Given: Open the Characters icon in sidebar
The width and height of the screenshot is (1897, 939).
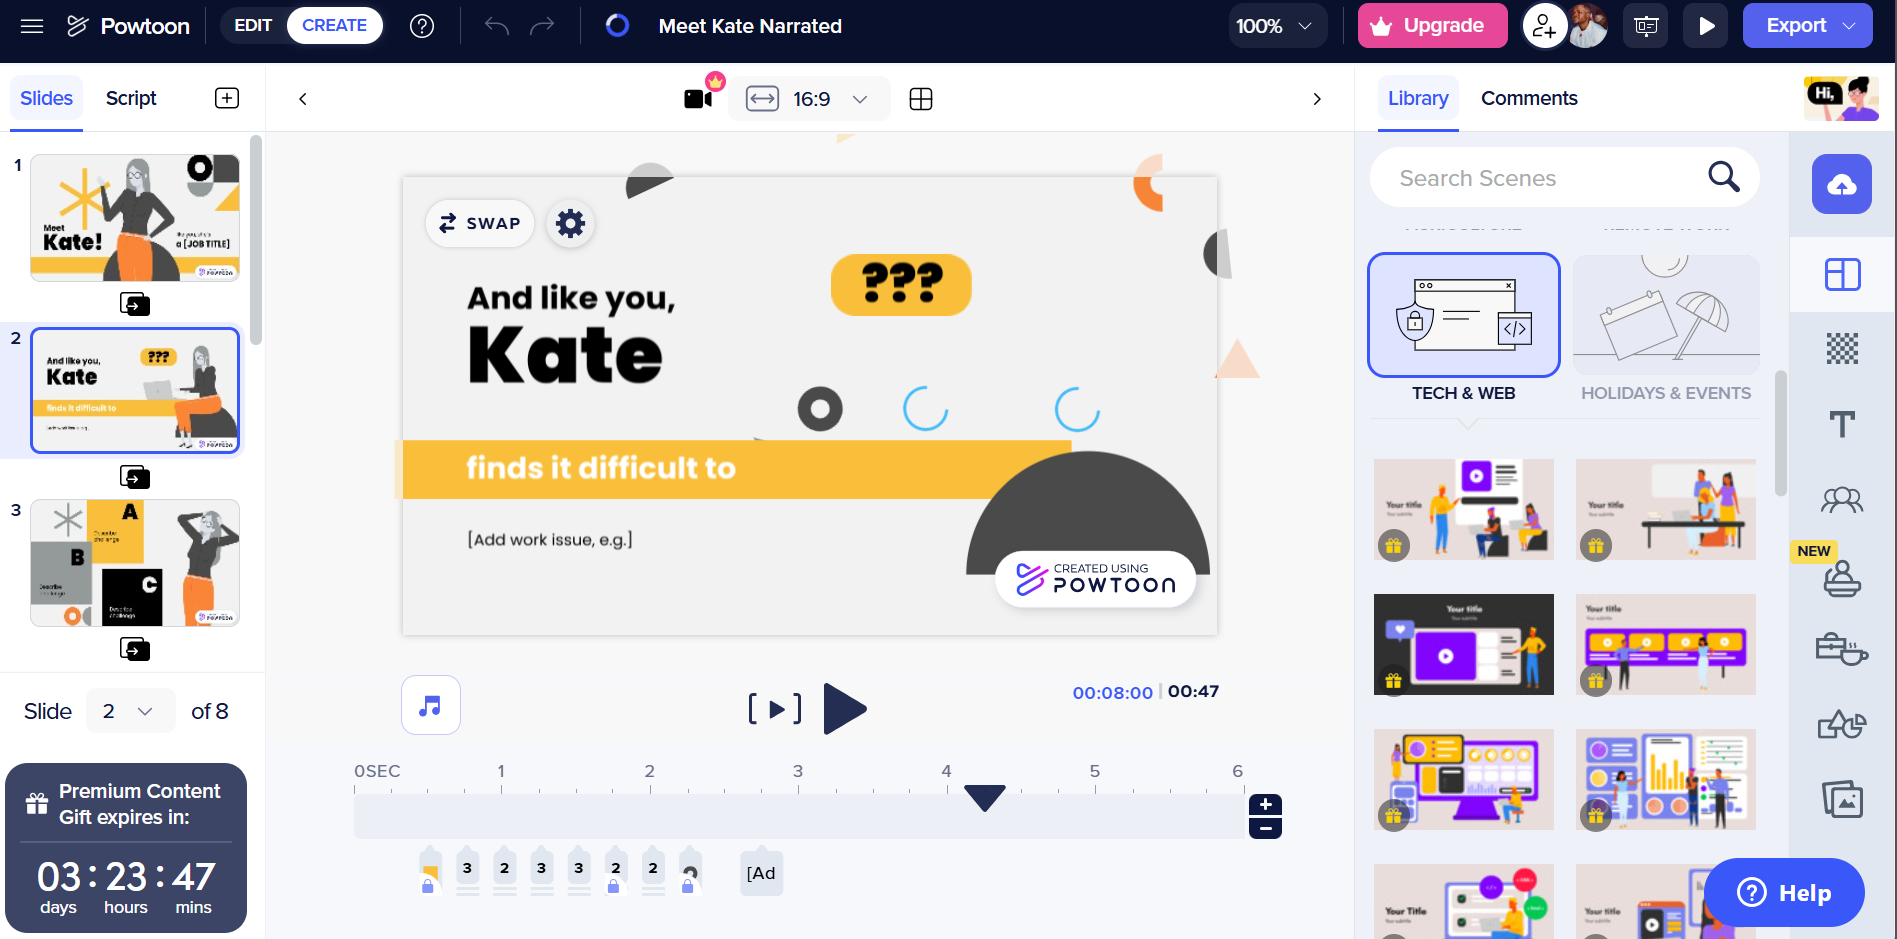Looking at the screenshot, I should coord(1842,499).
